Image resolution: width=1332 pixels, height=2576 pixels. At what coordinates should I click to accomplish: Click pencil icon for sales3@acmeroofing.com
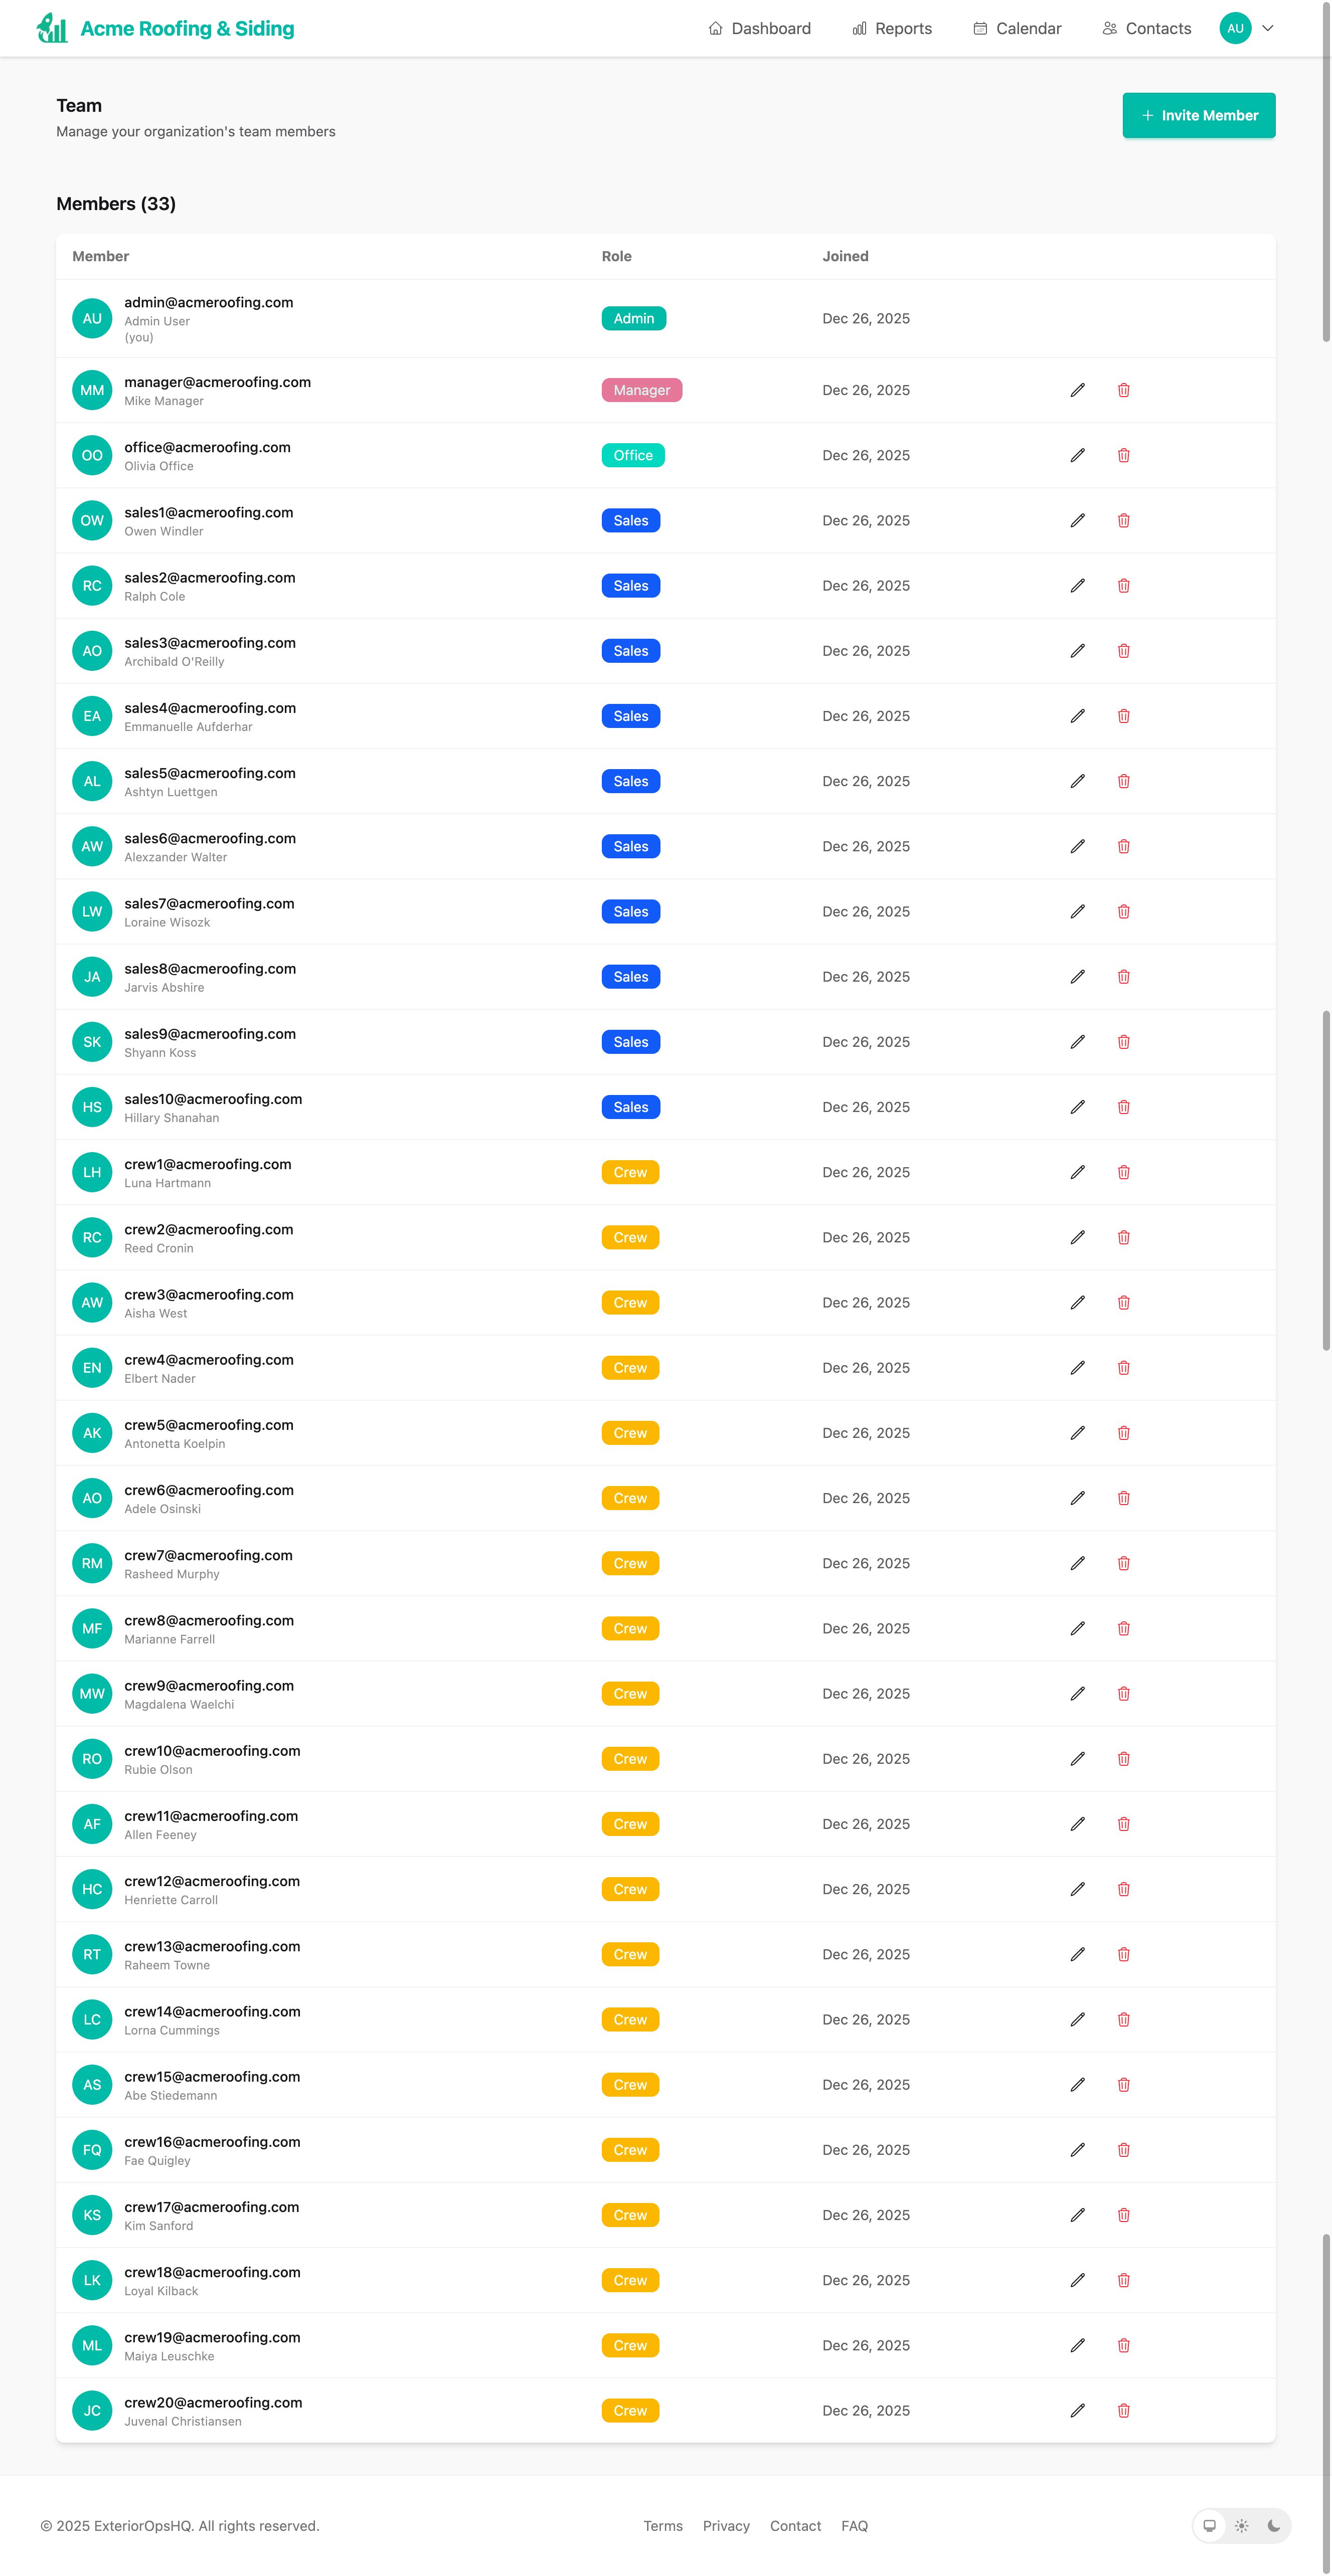(x=1077, y=651)
